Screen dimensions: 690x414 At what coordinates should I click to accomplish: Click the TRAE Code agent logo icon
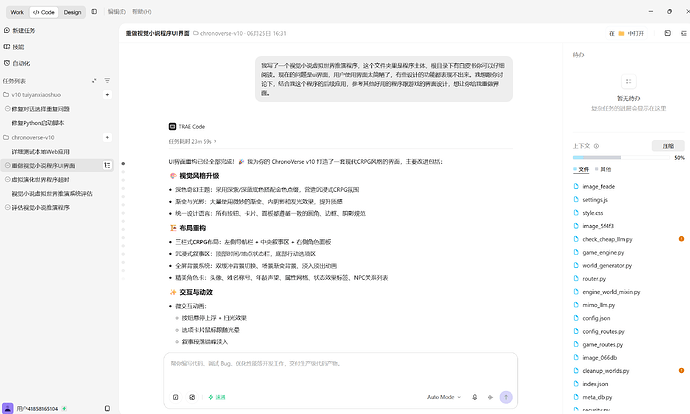(172, 127)
